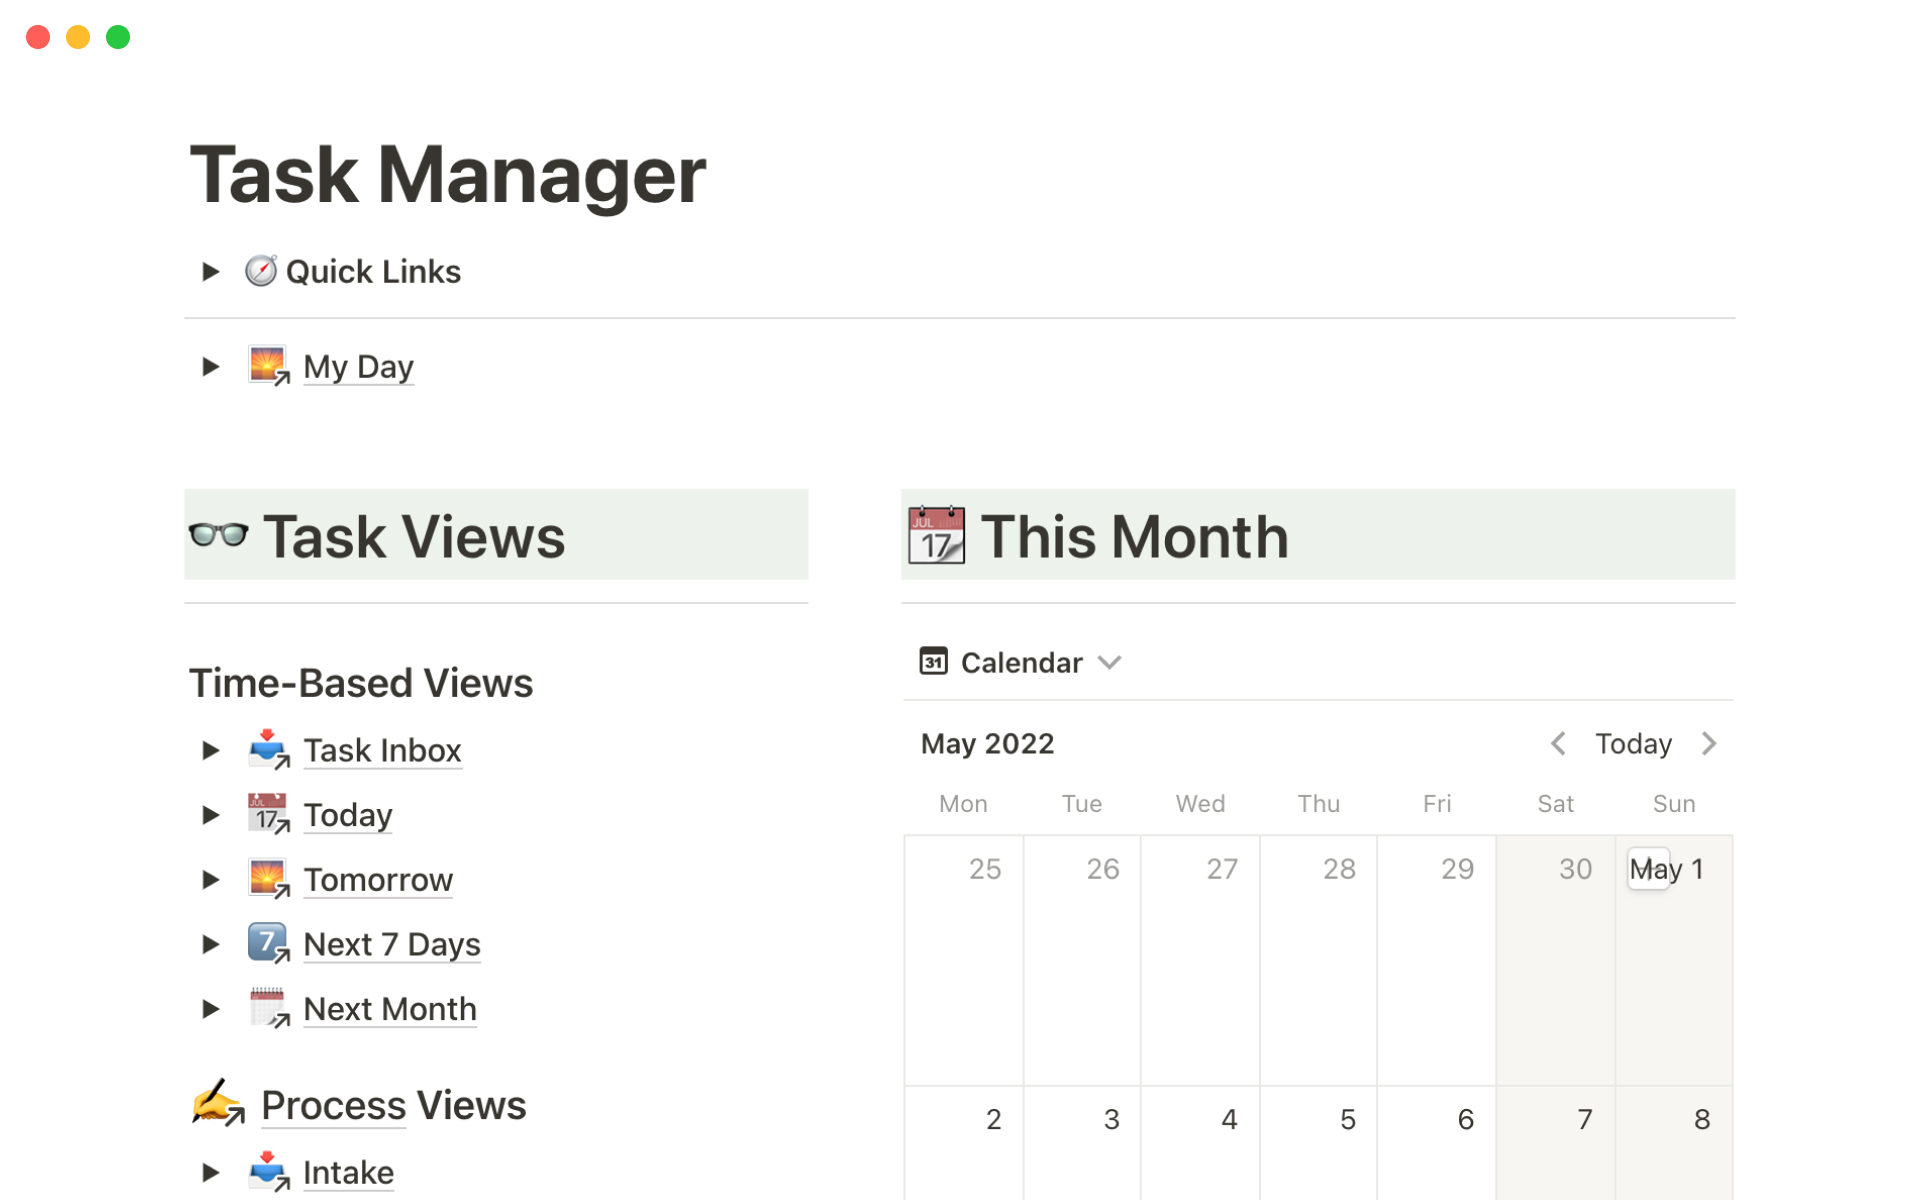
Task: Click the spiral calendar icon for Next Month
Action: tap(268, 1008)
